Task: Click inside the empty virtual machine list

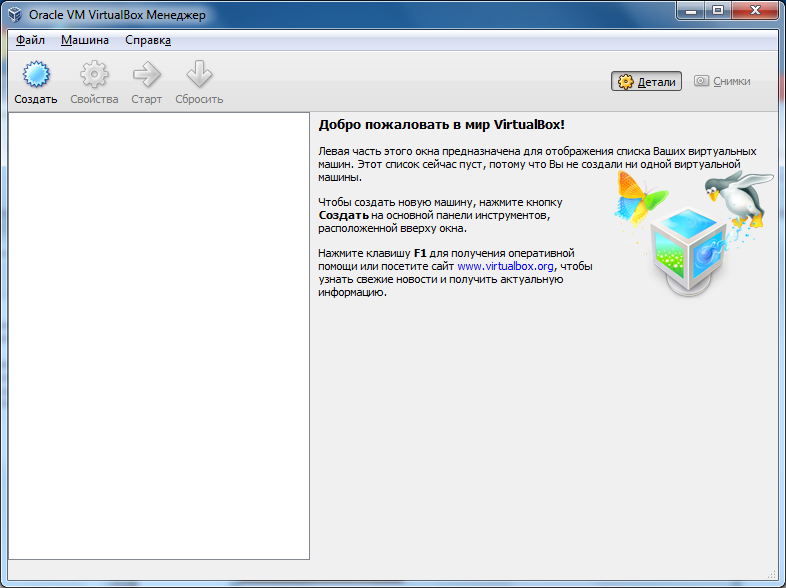Action: click(159, 336)
